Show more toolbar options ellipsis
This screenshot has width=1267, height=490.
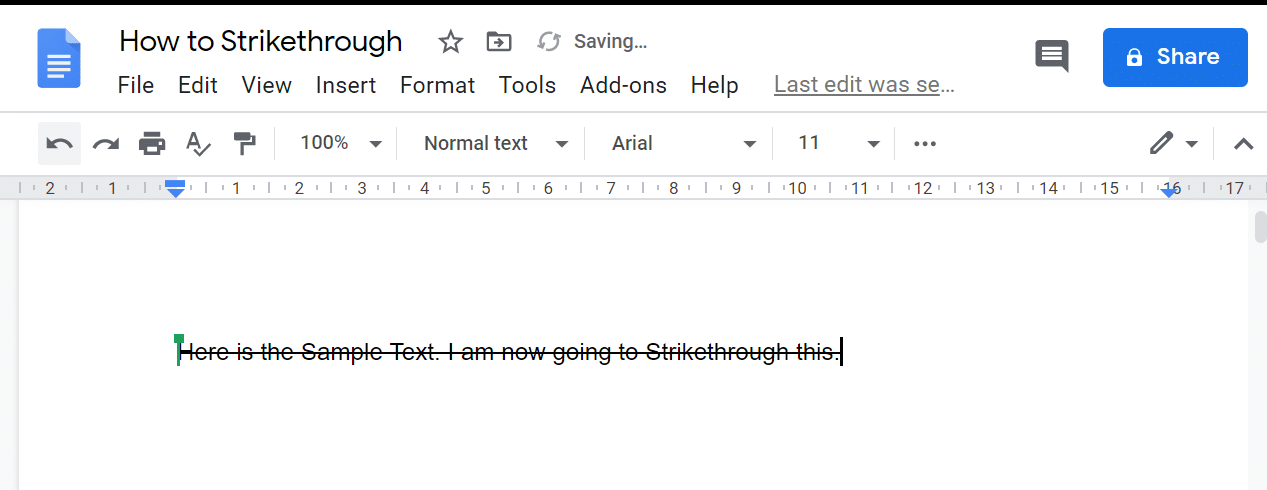pyautogui.click(x=925, y=144)
